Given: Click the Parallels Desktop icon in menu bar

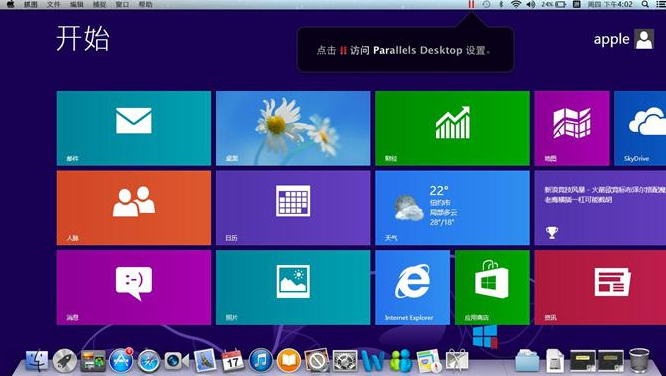Looking at the screenshot, I should [471, 4].
